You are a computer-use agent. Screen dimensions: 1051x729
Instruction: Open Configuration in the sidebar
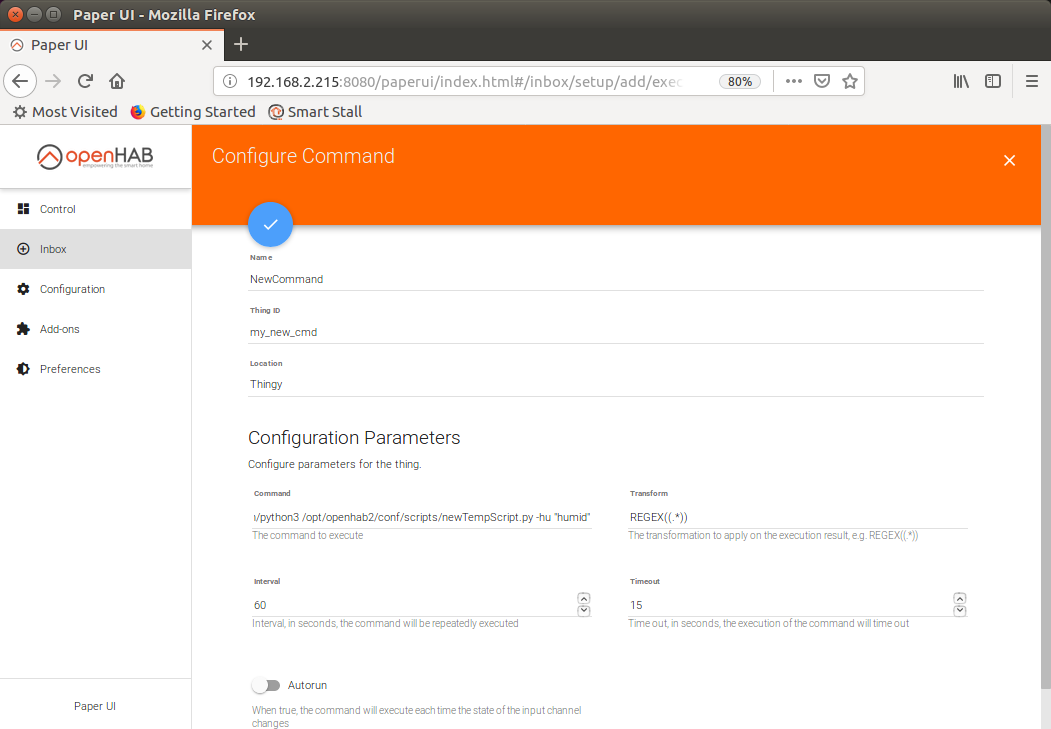95,289
